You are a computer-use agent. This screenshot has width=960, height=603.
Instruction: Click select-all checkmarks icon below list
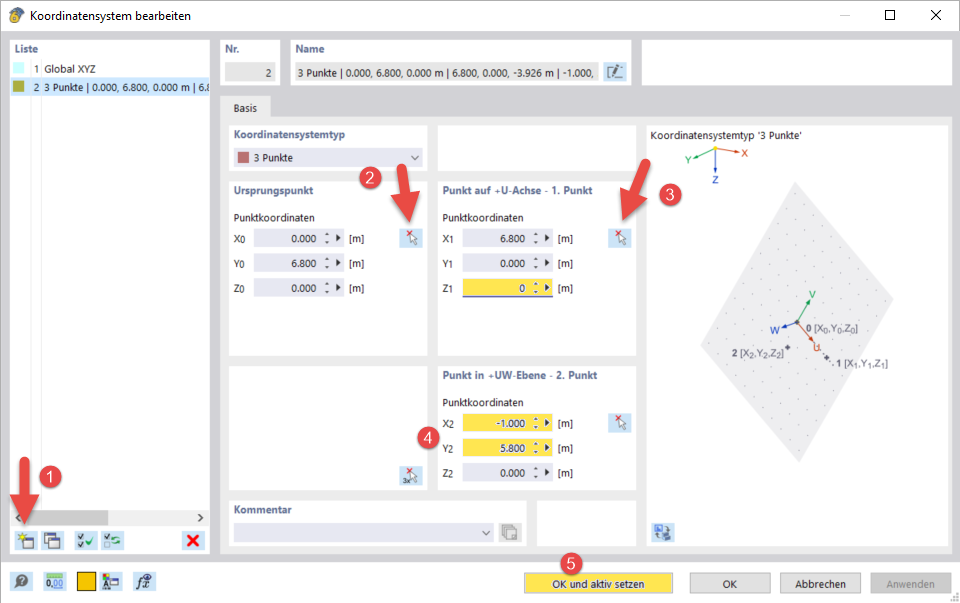tap(86, 541)
